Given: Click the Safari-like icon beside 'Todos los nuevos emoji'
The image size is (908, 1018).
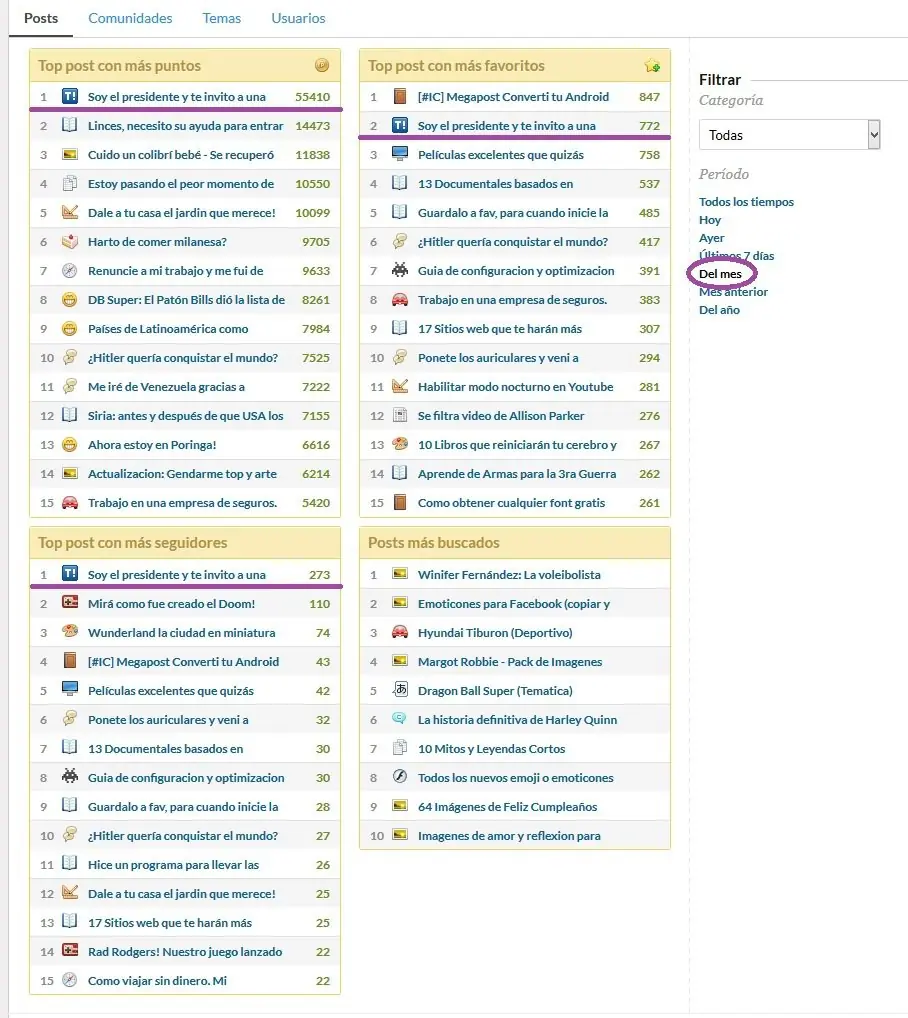Looking at the screenshot, I should click(400, 776).
